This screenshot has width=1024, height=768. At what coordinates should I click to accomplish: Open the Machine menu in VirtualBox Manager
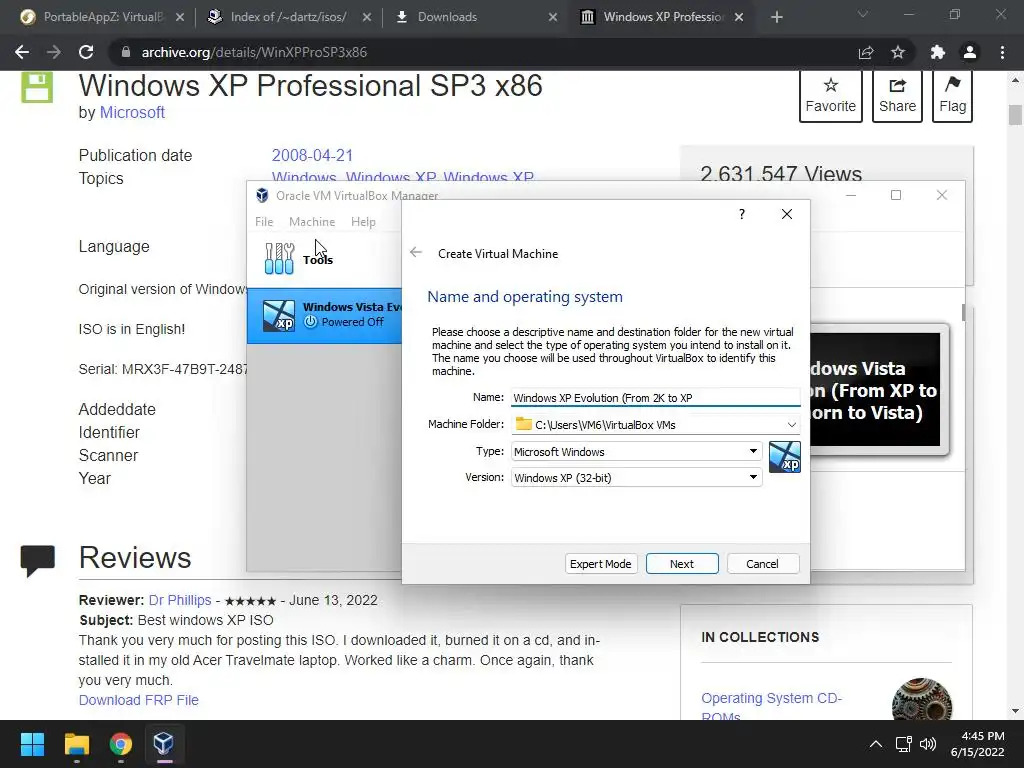[312, 222]
